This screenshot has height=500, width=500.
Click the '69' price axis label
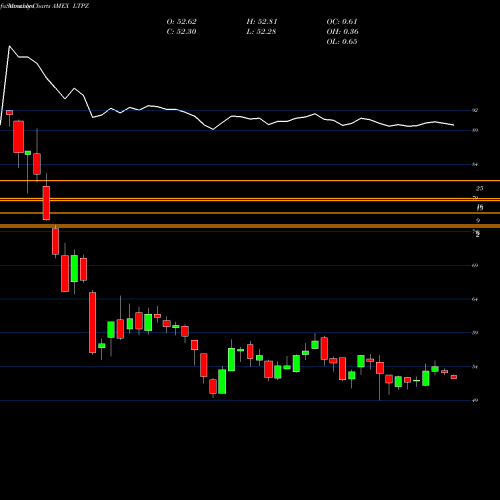coord(475,265)
